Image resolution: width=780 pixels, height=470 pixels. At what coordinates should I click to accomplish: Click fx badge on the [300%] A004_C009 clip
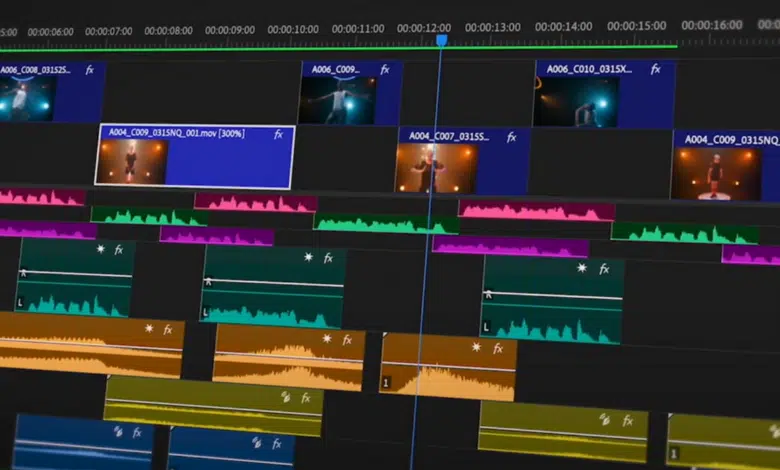(x=279, y=134)
